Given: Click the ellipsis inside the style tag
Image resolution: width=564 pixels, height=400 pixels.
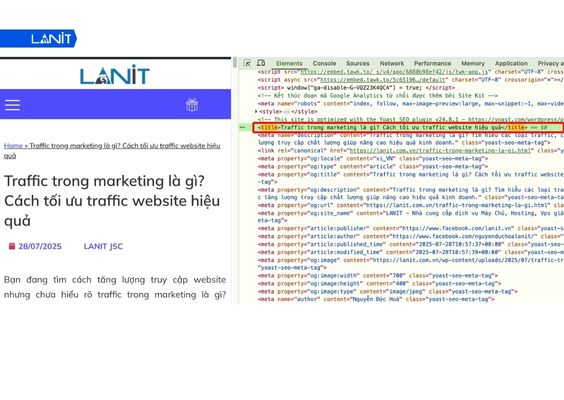Looking at the screenshot, I should tap(287, 112).
